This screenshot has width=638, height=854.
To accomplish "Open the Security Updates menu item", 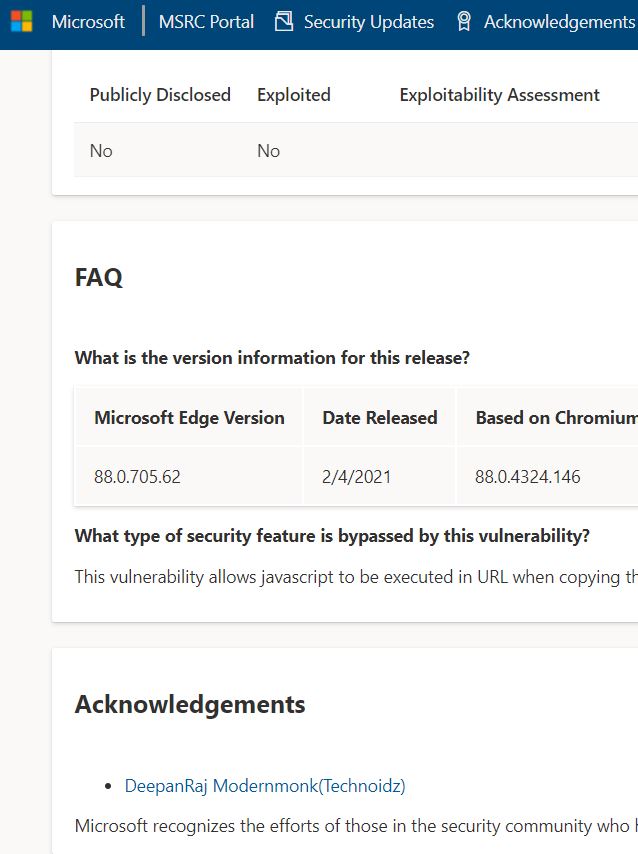I will pyautogui.click(x=369, y=22).
